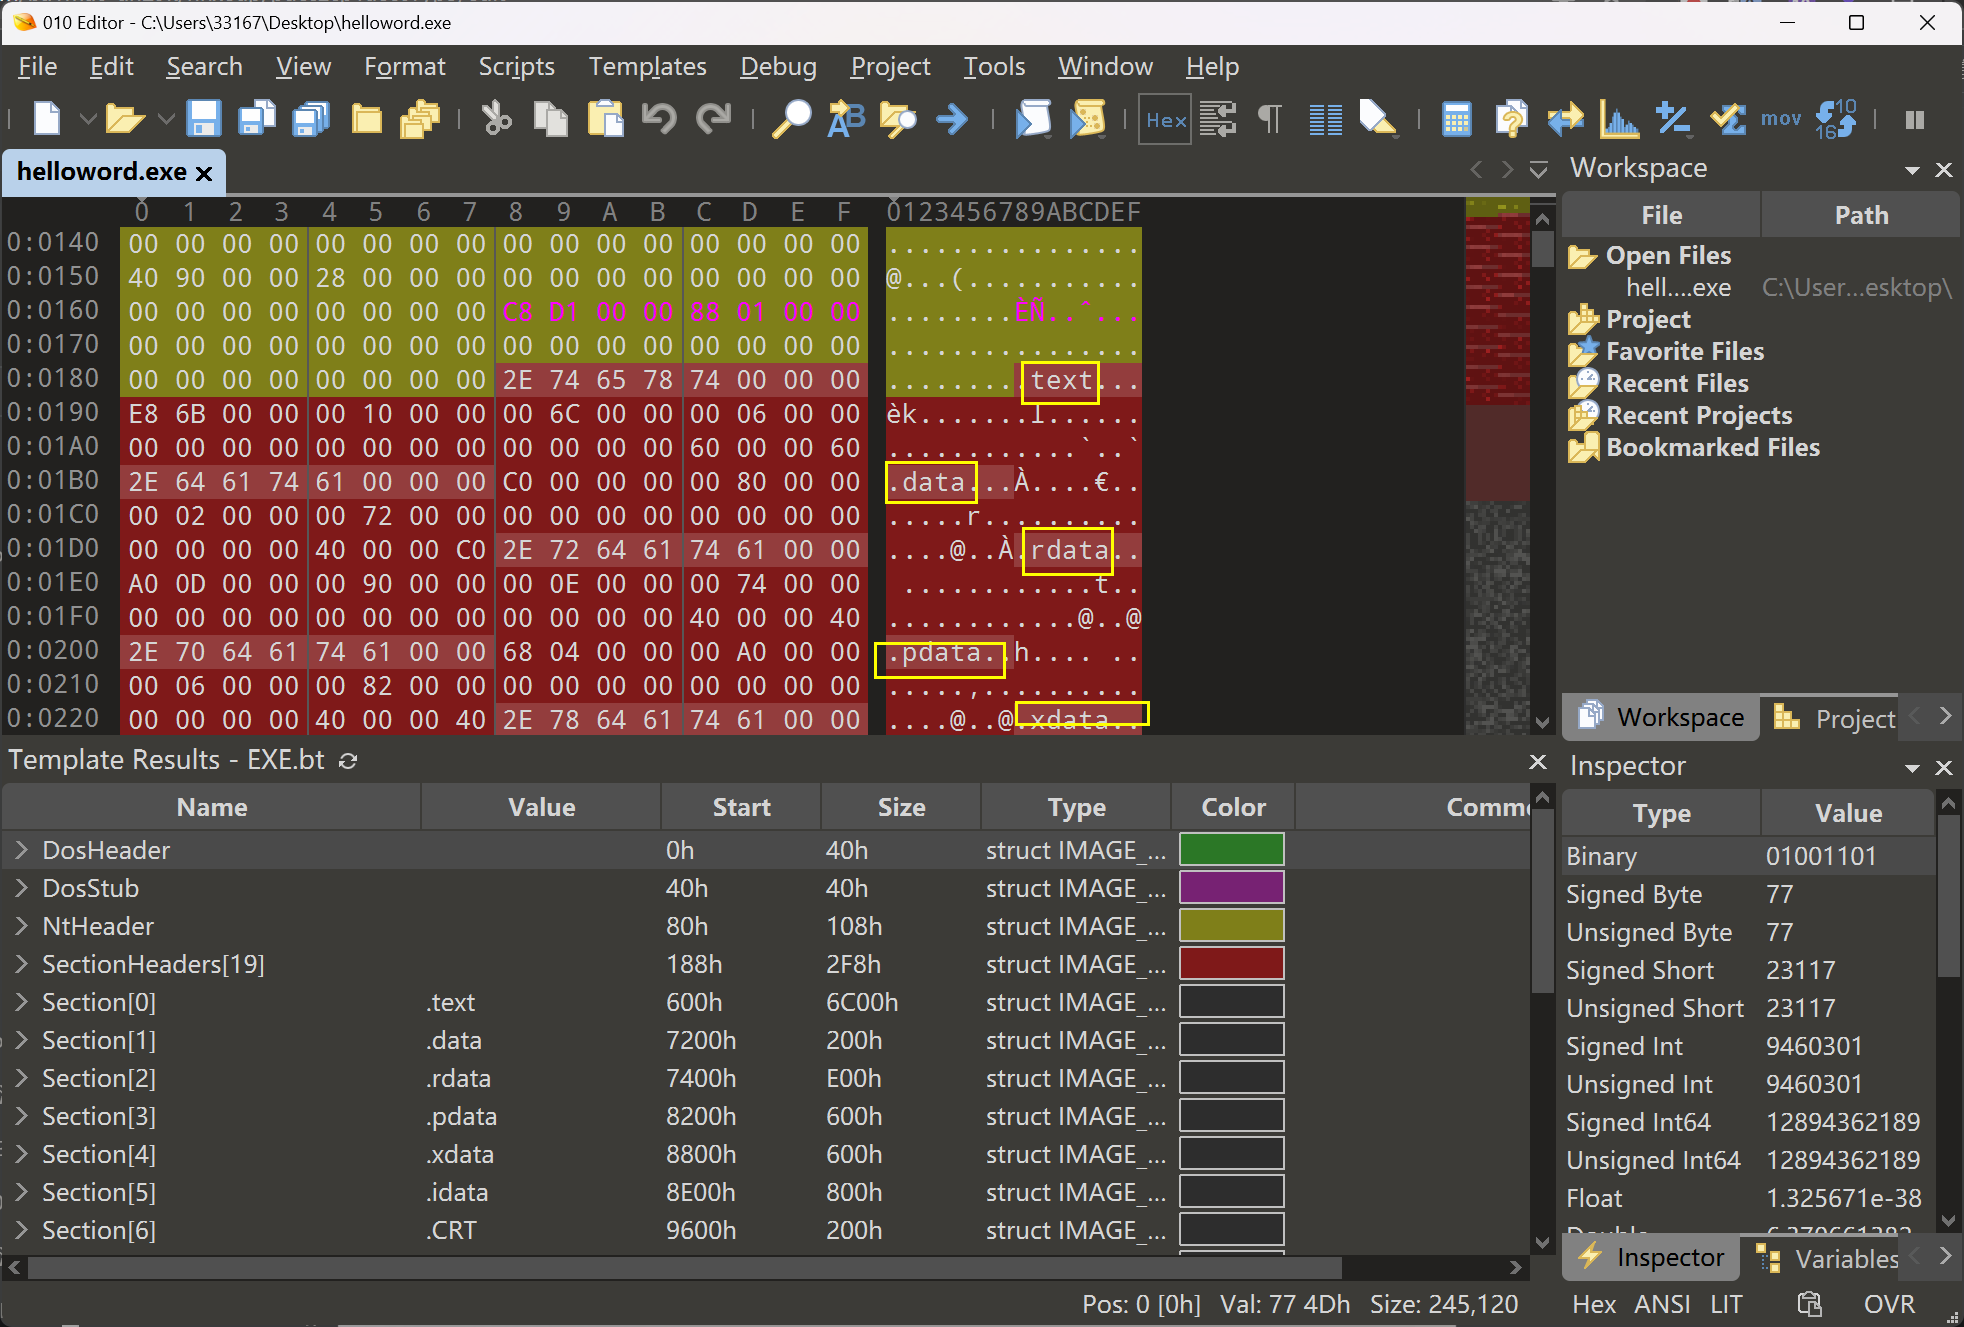Save the file with floppy disk icon
Viewport: 1964px width, 1327px height.
203,119
